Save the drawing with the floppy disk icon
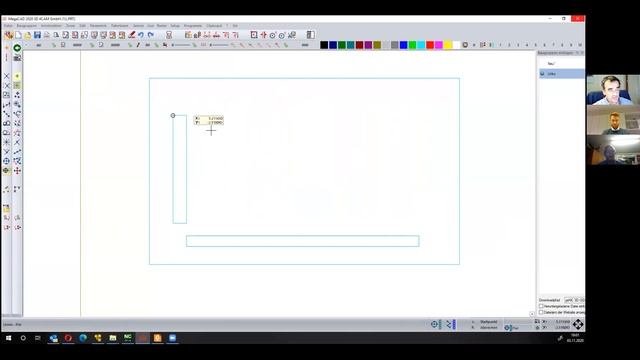The height and width of the screenshot is (360, 640). 37,35
